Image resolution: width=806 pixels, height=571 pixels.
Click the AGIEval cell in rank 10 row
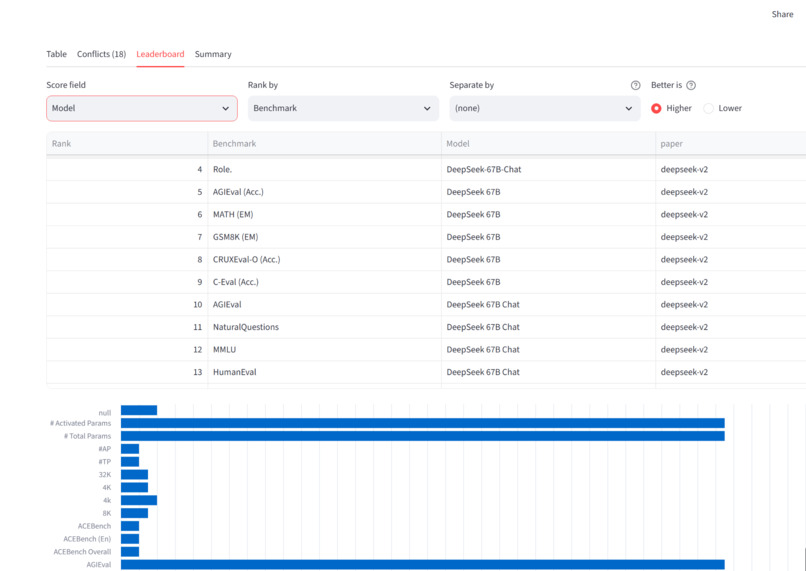(324, 305)
